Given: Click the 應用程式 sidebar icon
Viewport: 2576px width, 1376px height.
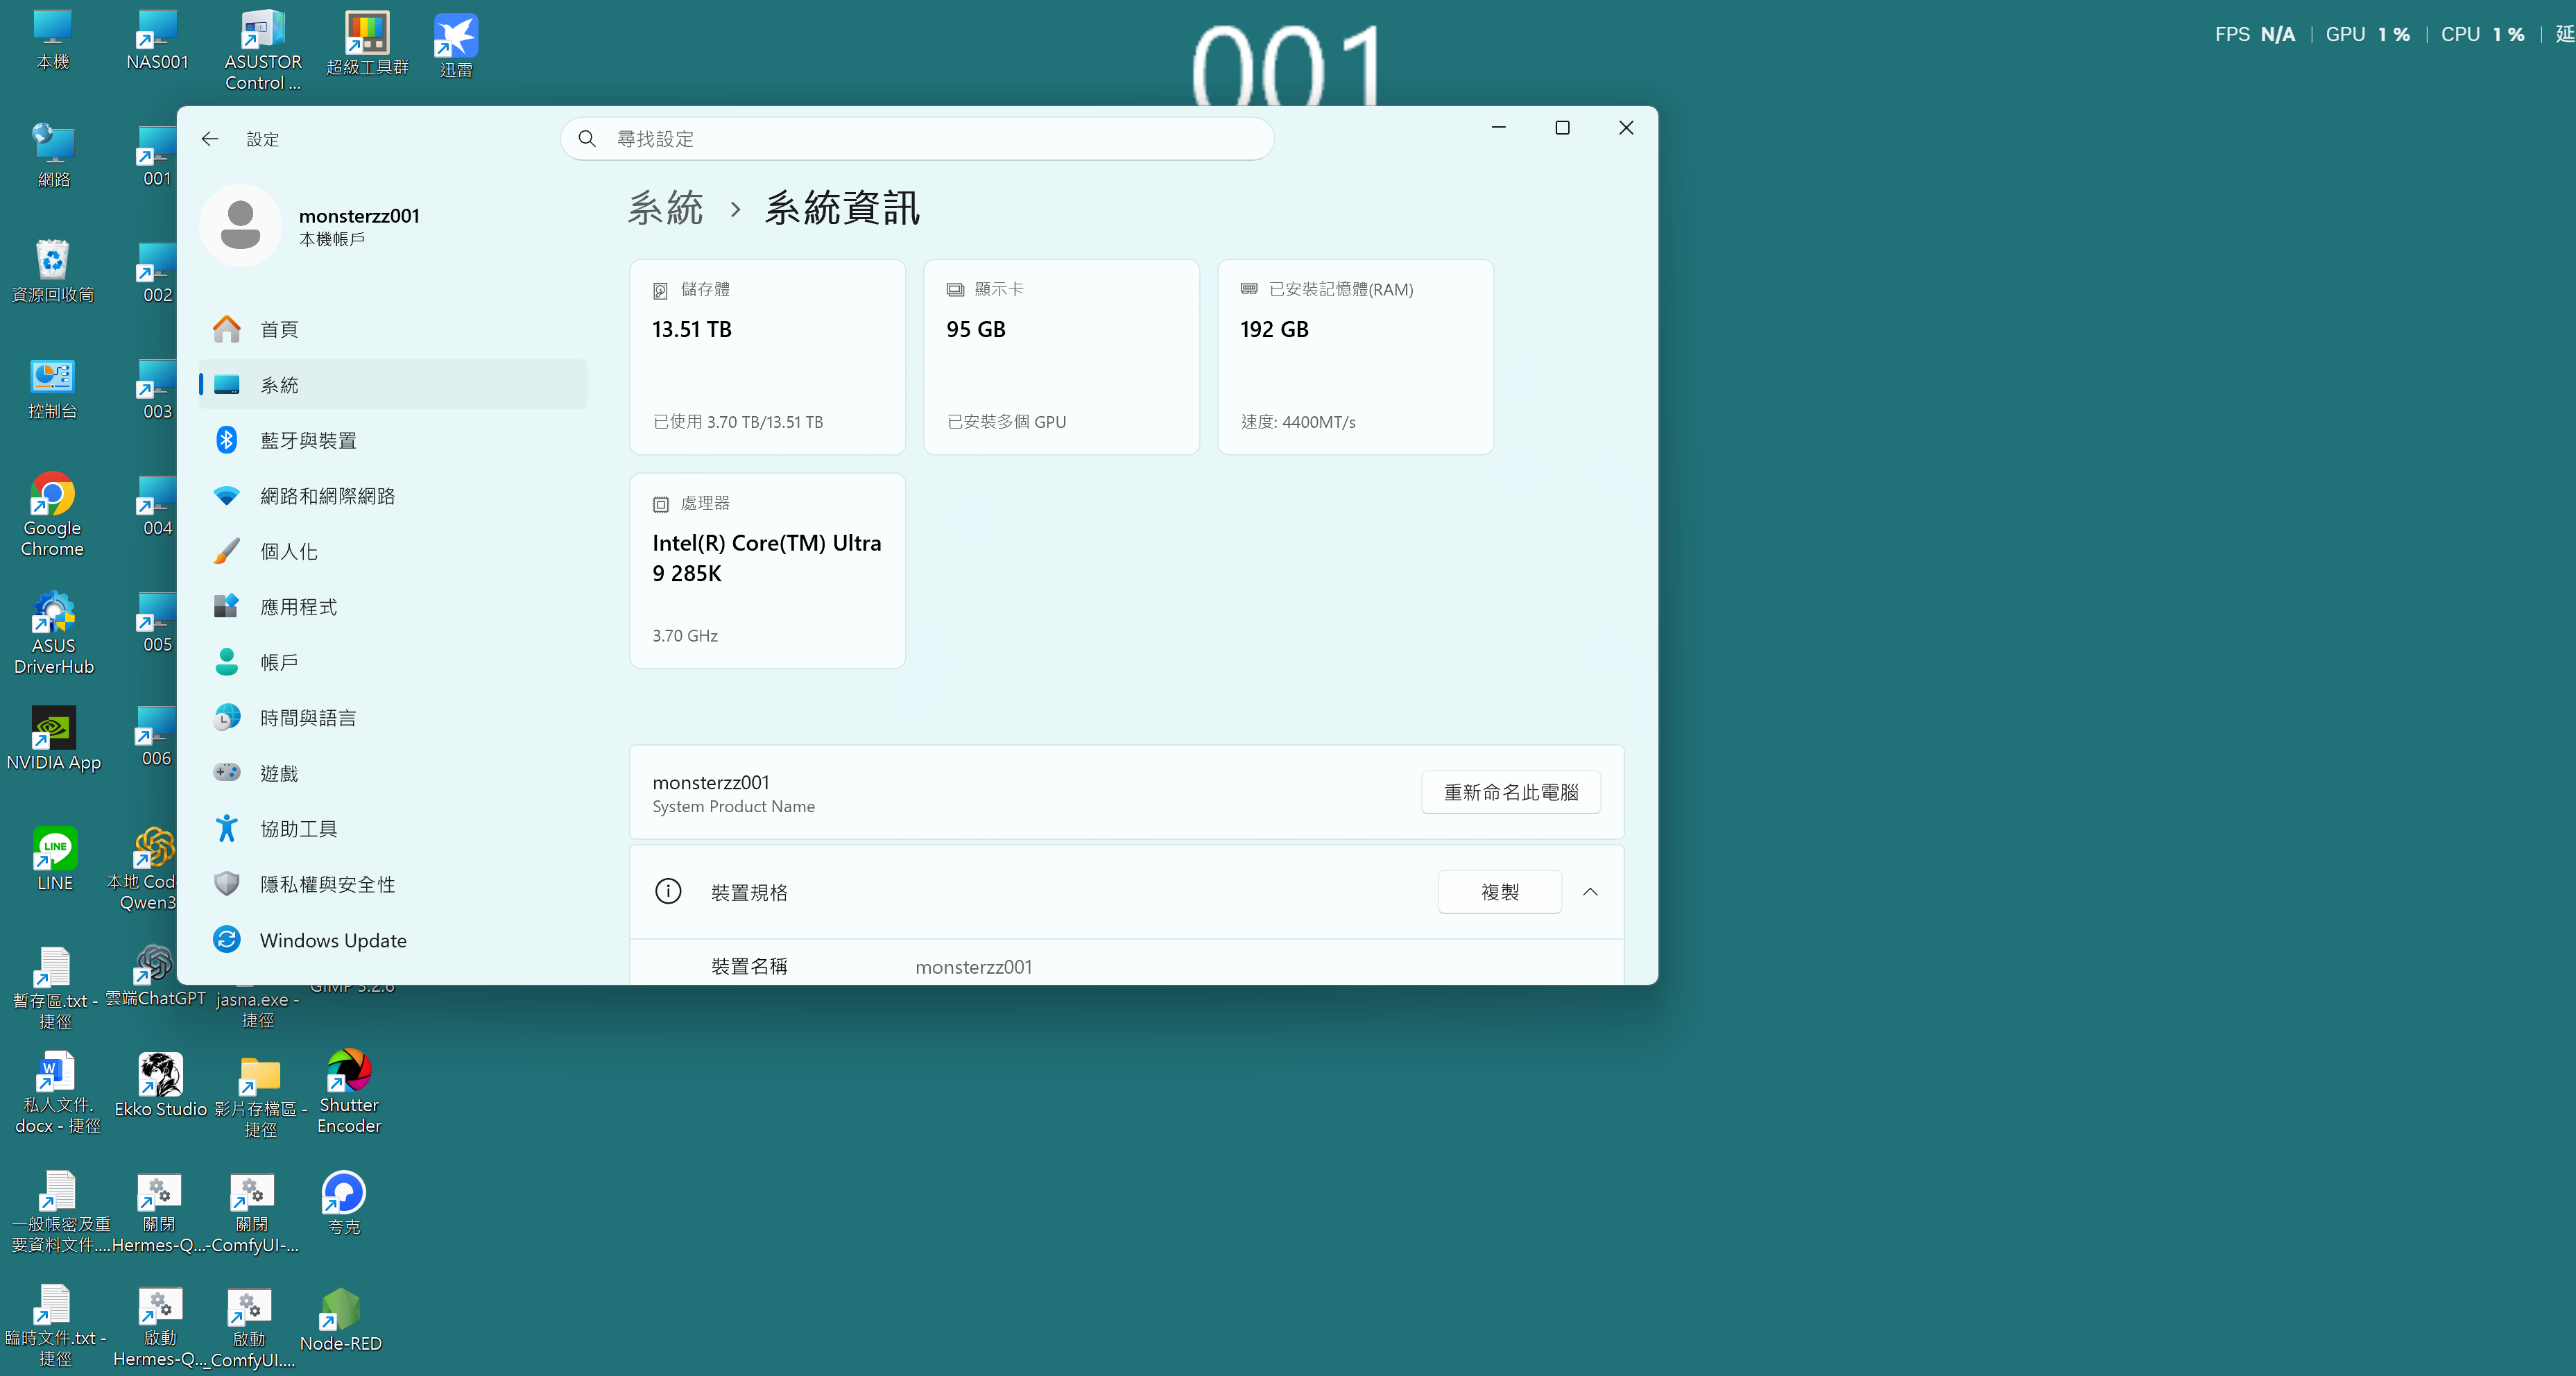Looking at the screenshot, I should 227,606.
